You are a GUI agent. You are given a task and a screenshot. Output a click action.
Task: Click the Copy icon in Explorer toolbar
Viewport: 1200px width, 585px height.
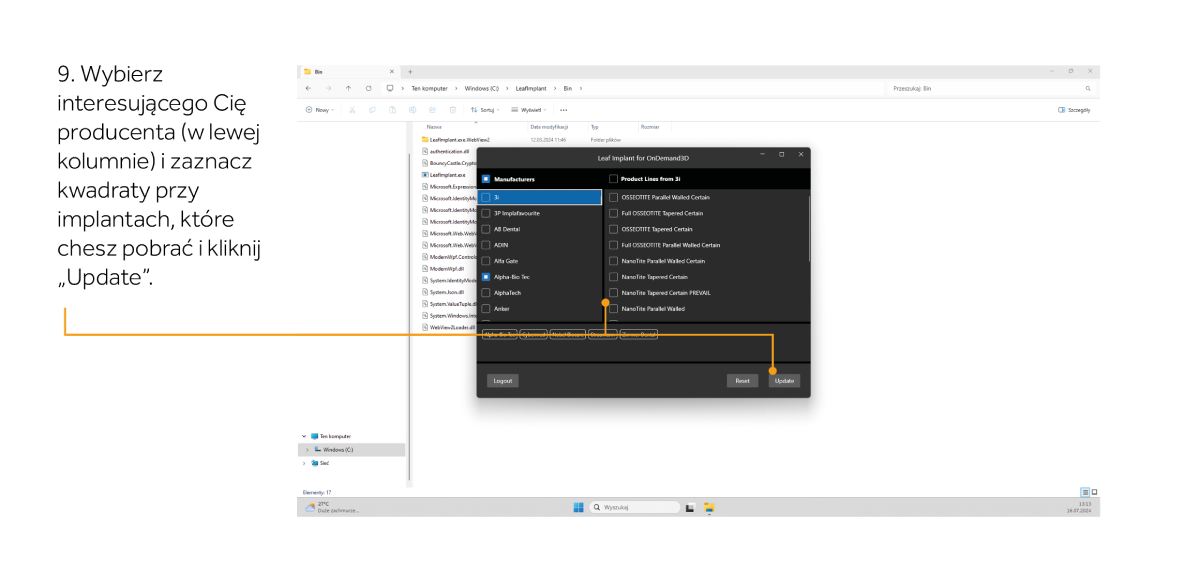tap(373, 109)
